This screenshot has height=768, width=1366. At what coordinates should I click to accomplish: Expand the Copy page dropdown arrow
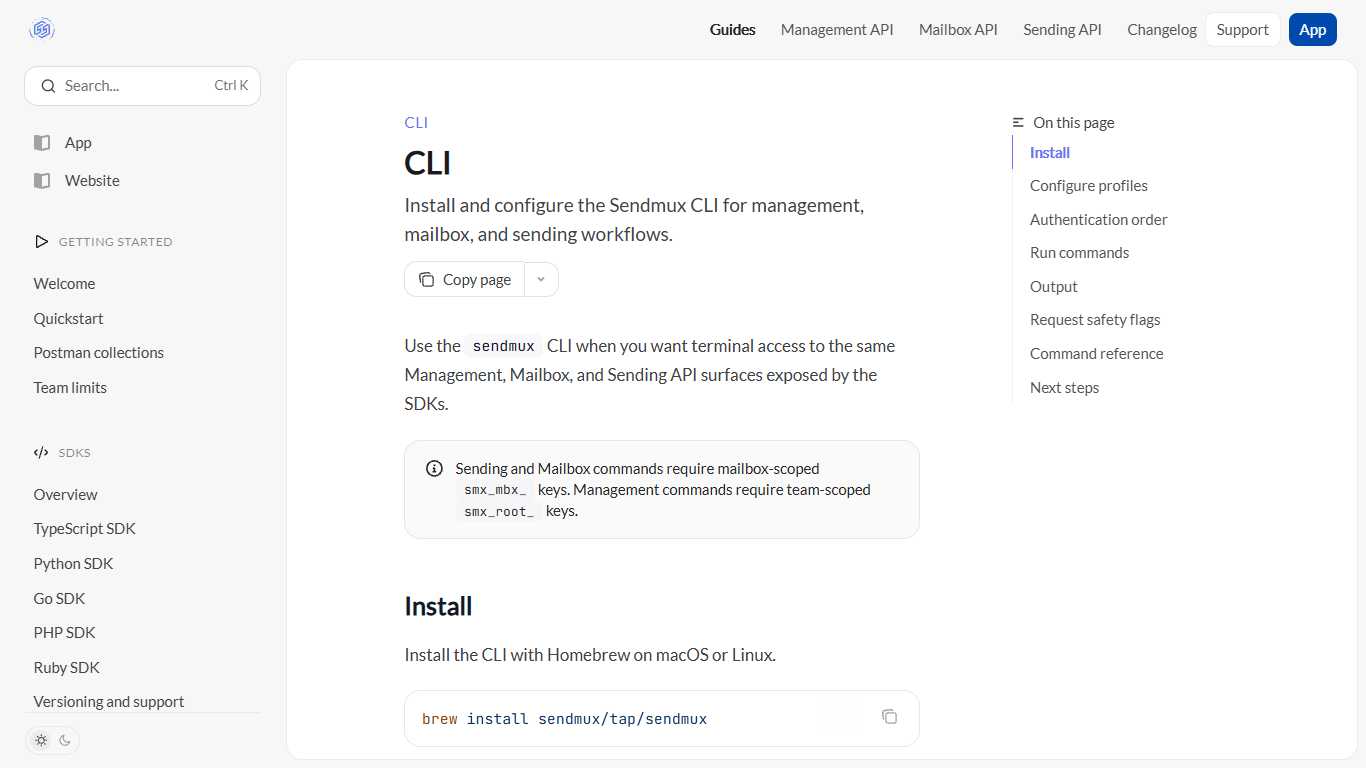(x=541, y=280)
